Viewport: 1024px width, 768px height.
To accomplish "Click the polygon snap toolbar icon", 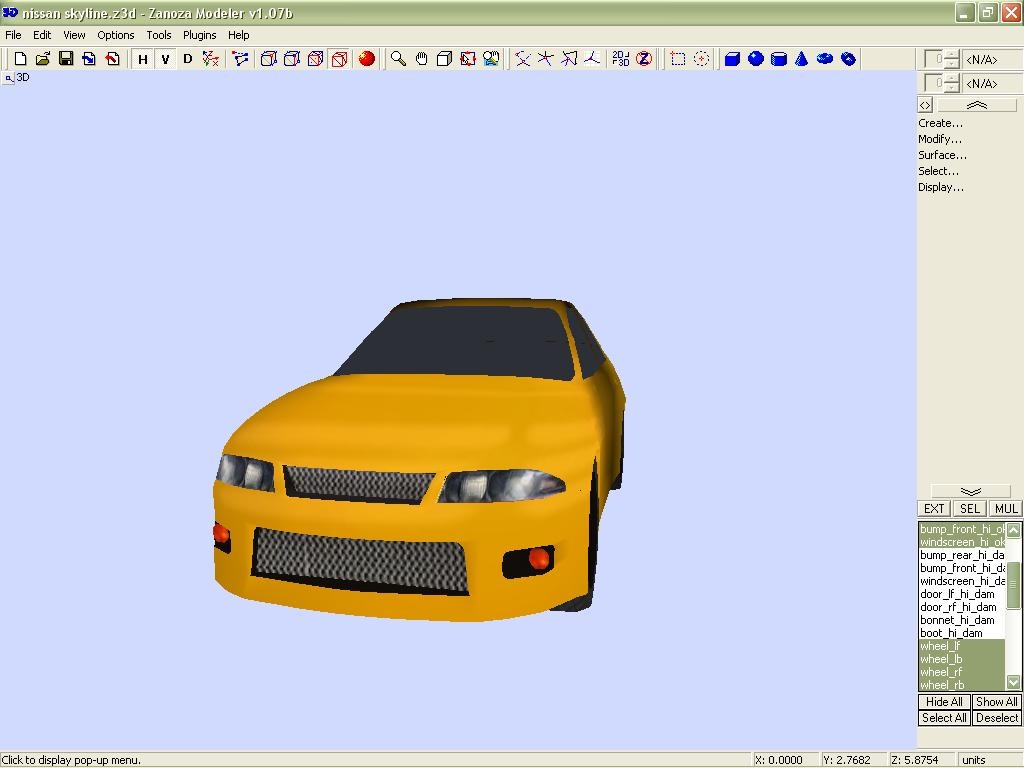I will tap(568, 59).
